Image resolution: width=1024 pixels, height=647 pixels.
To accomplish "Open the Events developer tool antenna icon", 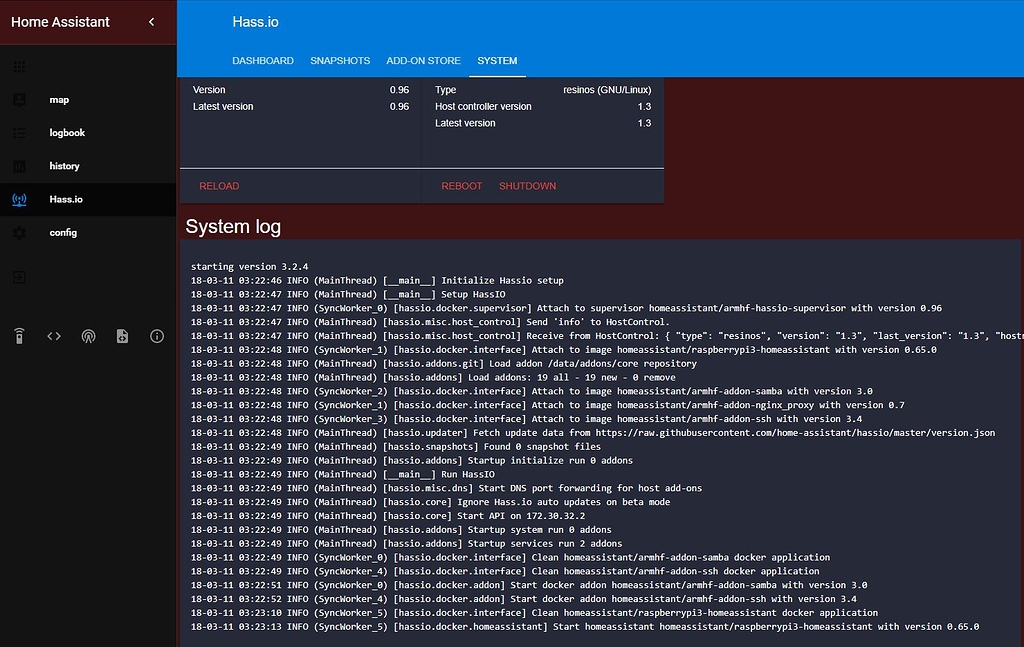I will click(x=88, y=337).
